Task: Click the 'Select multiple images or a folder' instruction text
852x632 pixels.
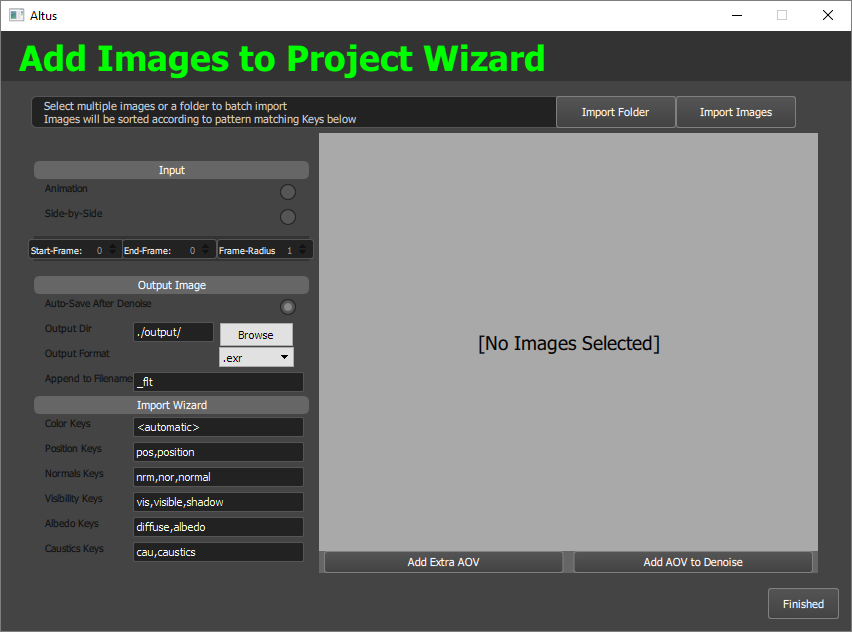Action: 165,106
